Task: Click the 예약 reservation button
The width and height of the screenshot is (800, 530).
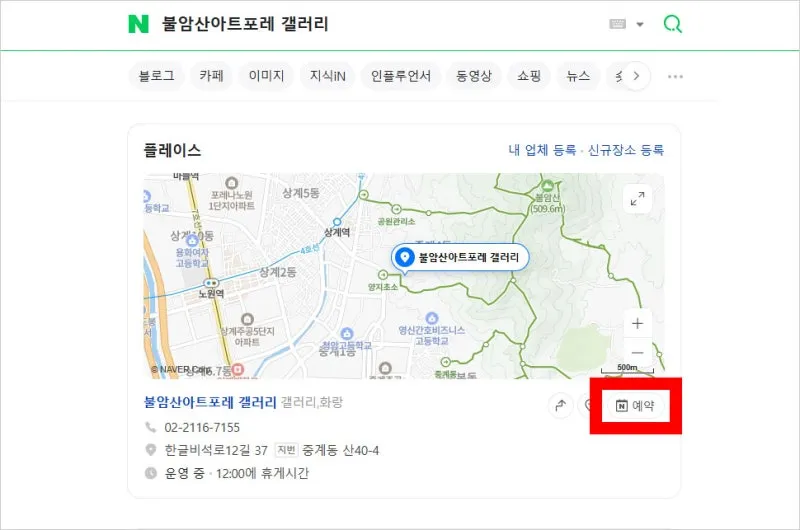Action: coord(635,406)
